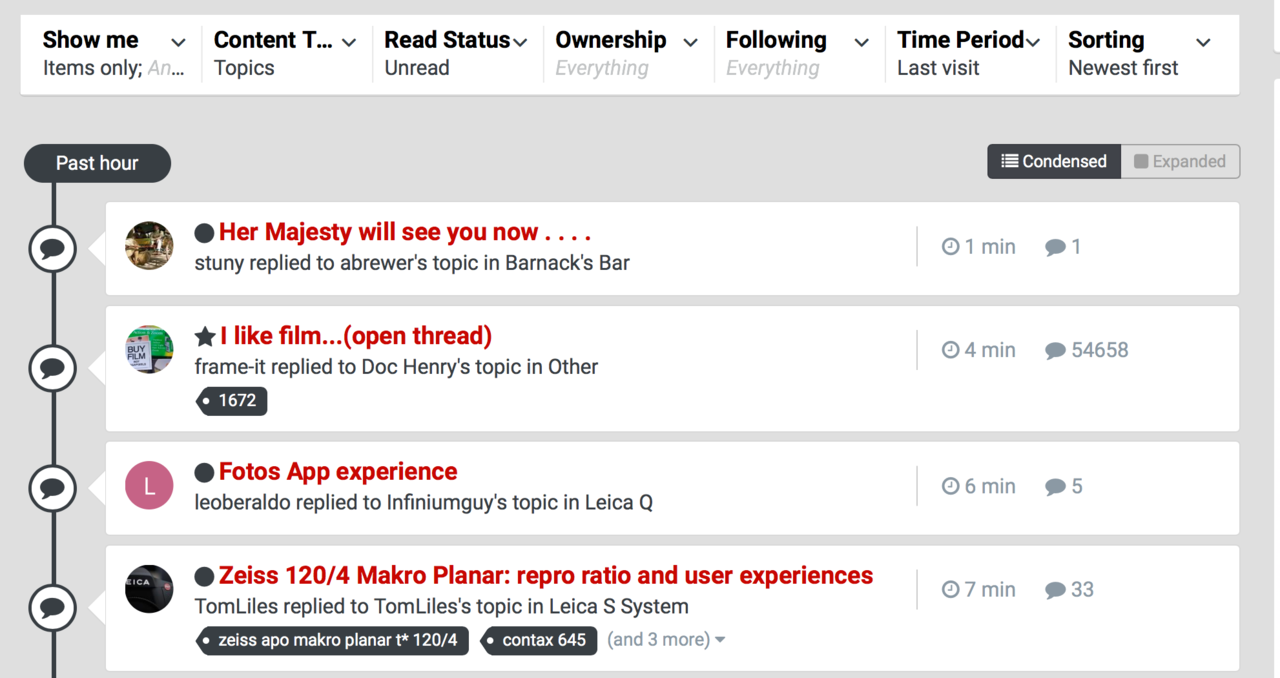Click timeline comment bubble for Fotos App entry
Screen dimensions: 1280x678
click(52, 488)
